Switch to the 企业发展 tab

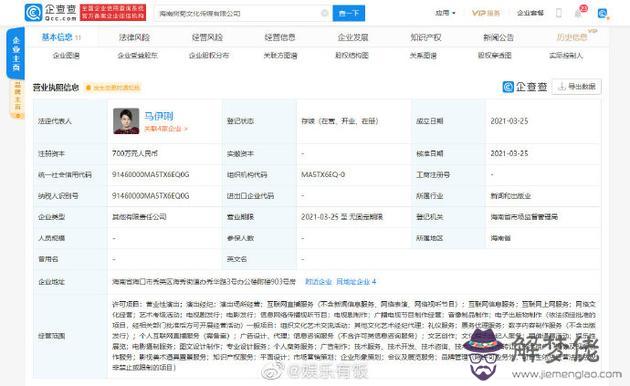point(353,37)
